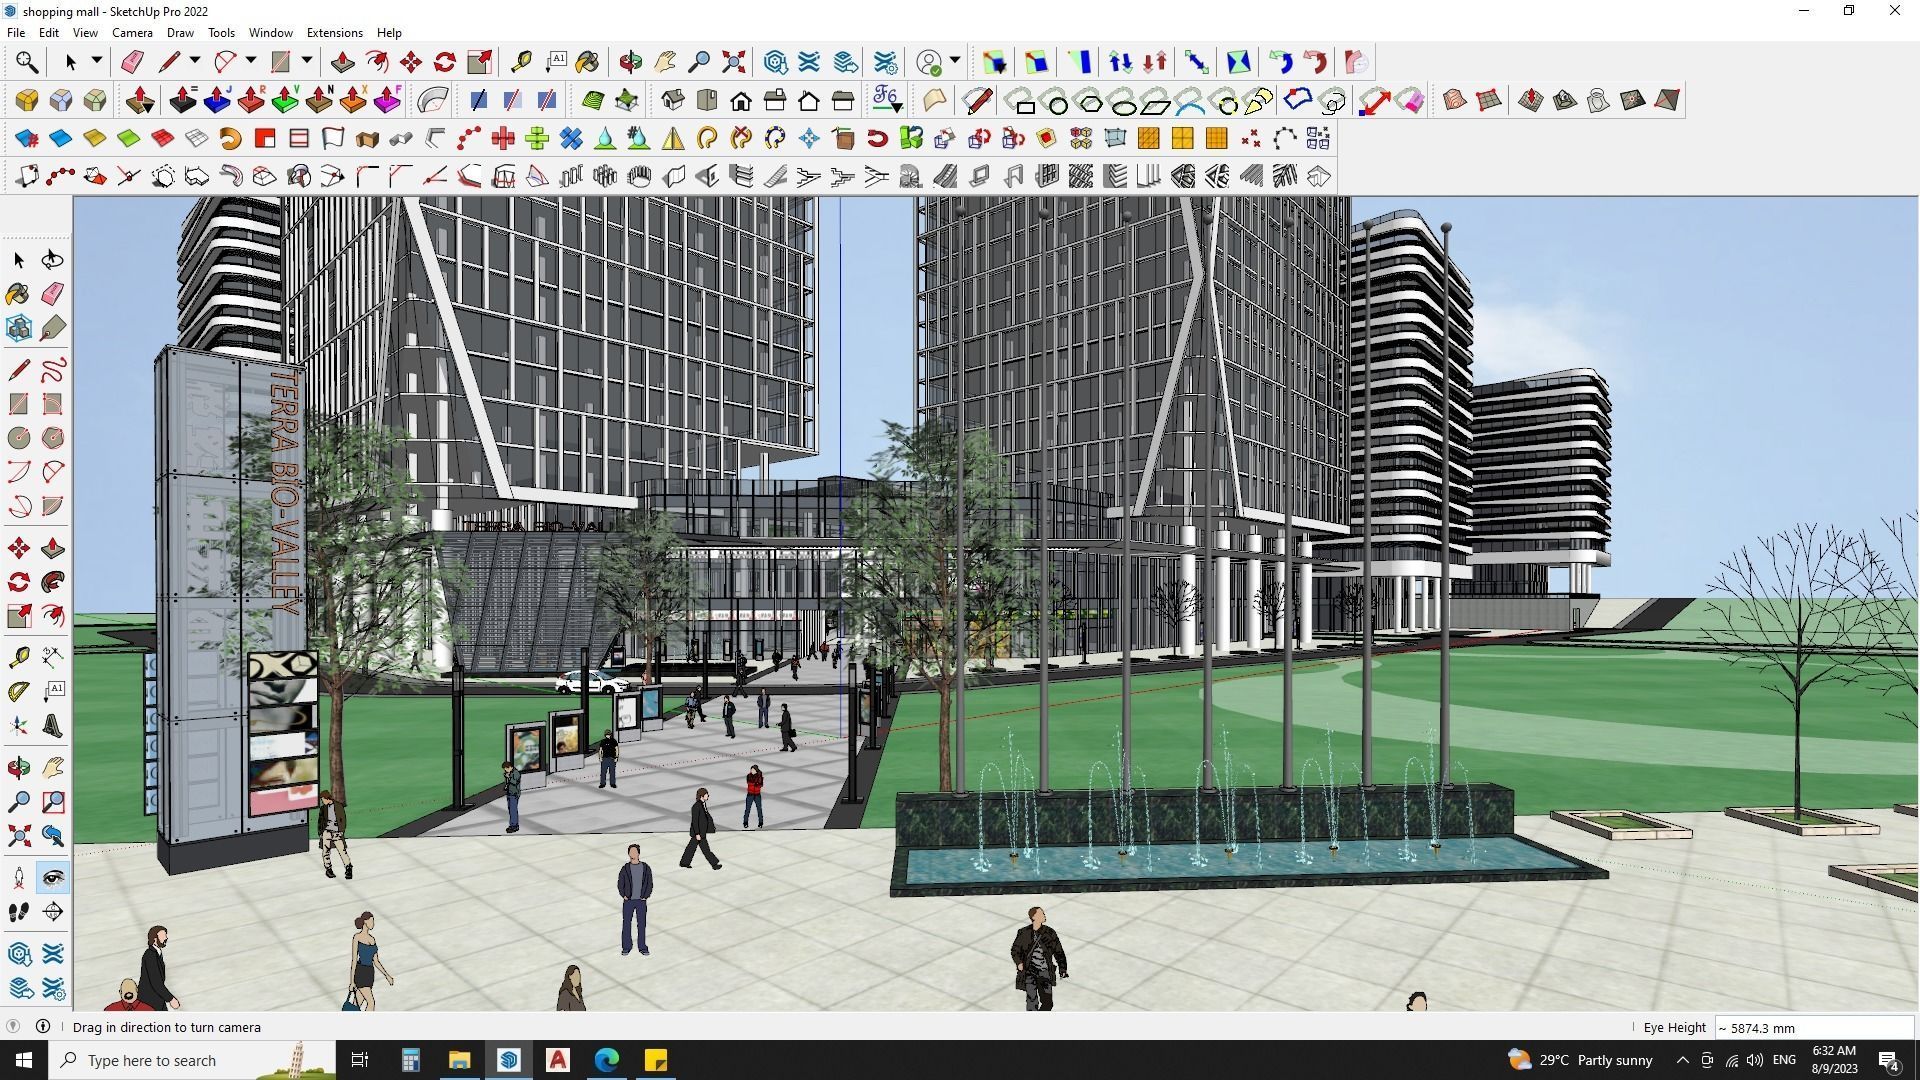The image size is (1920, 1080).
Task: Click the Zoom Extents icon in the top toolbar
Action: point(733,62)
